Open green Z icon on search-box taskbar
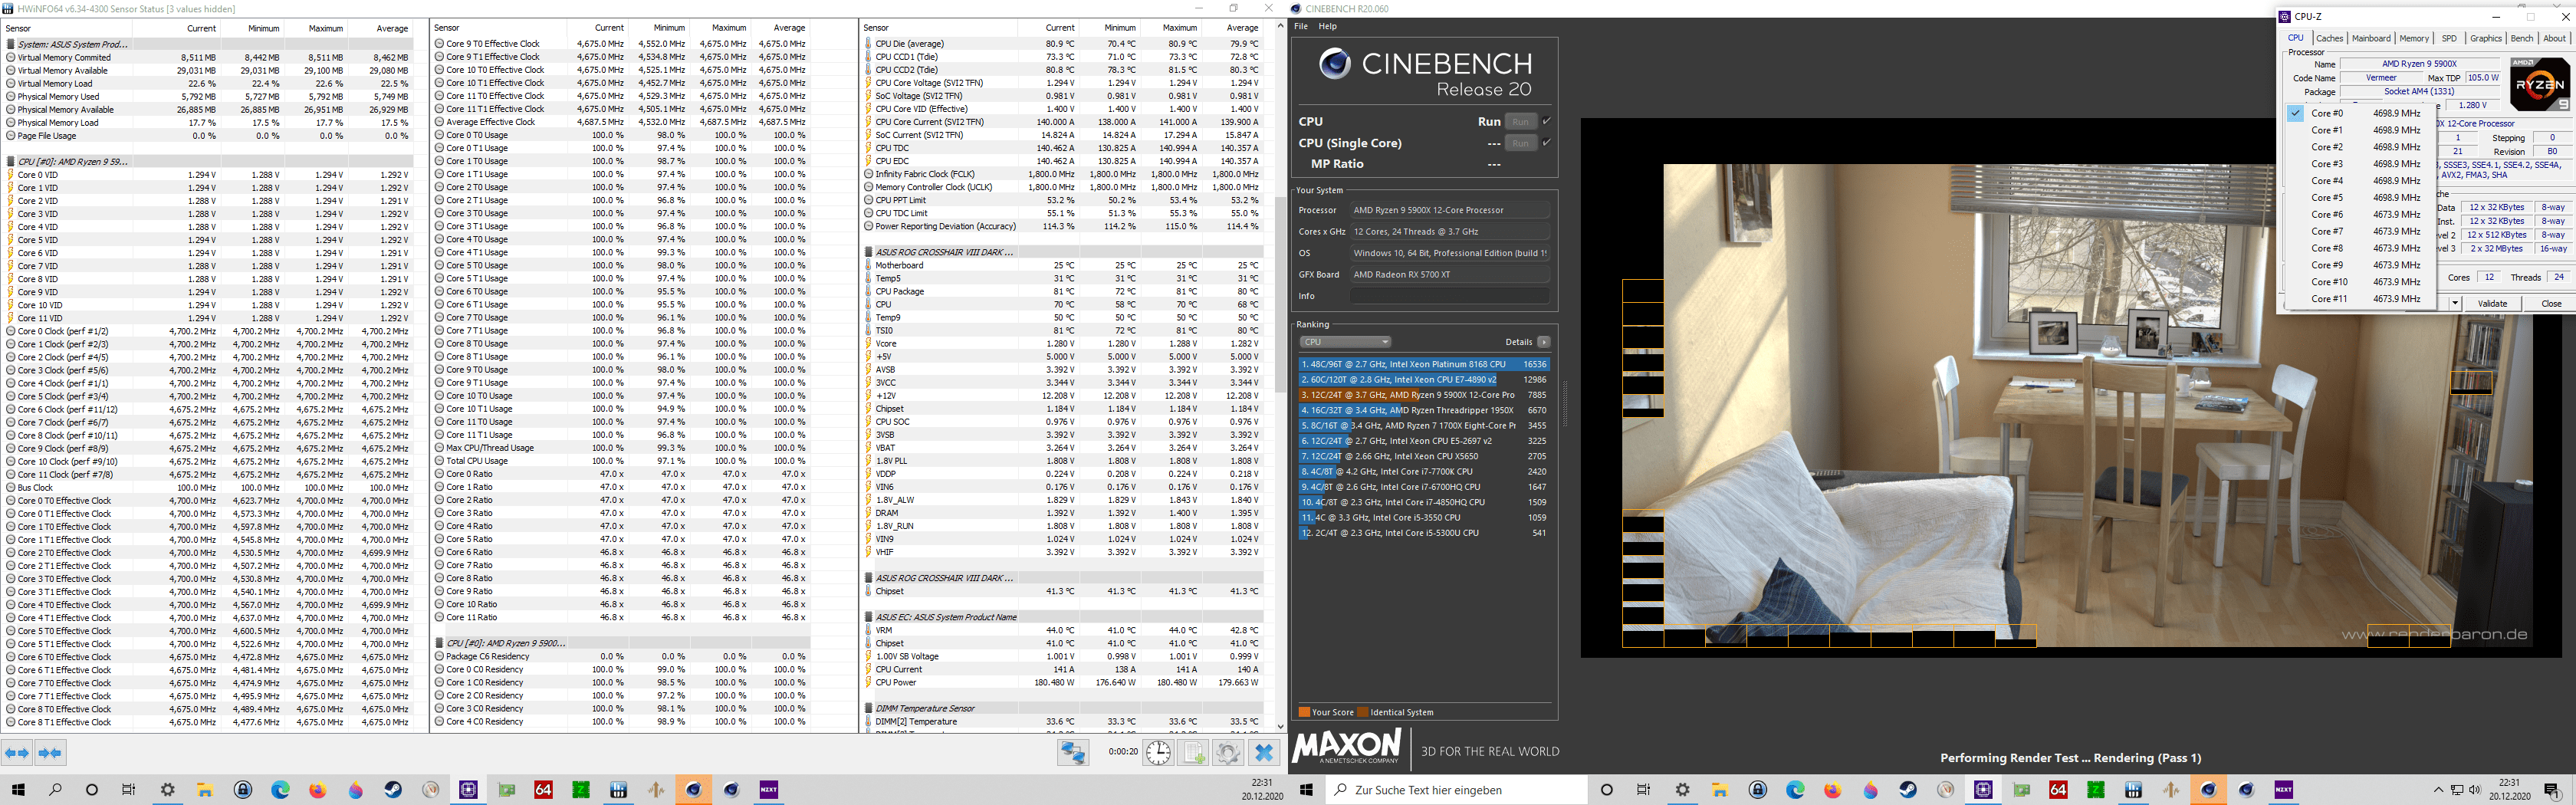 point(2096,790)
